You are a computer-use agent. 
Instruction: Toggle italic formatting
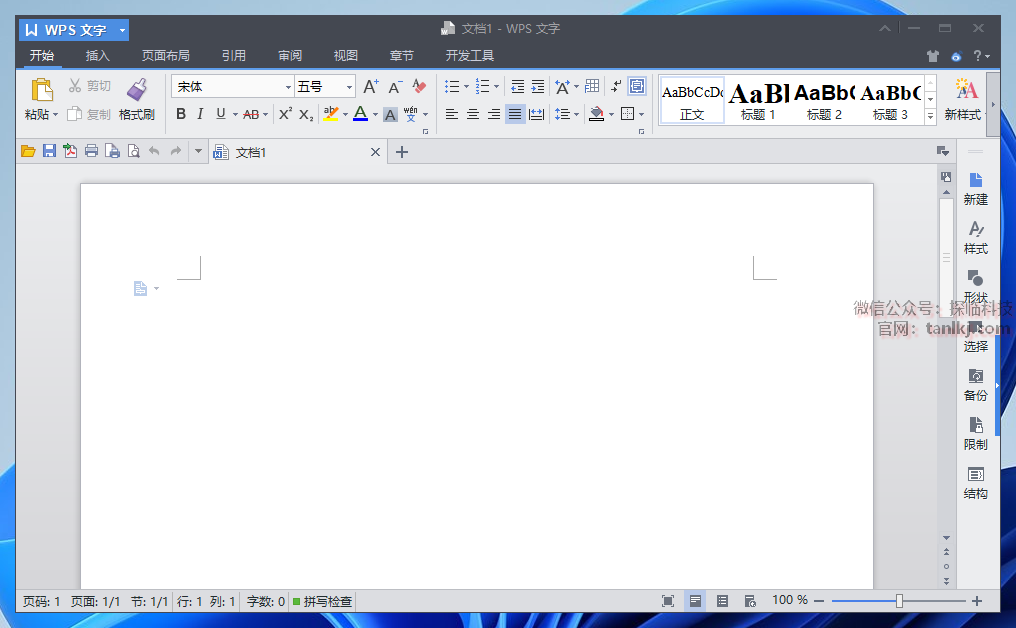[x=200, y=114]
